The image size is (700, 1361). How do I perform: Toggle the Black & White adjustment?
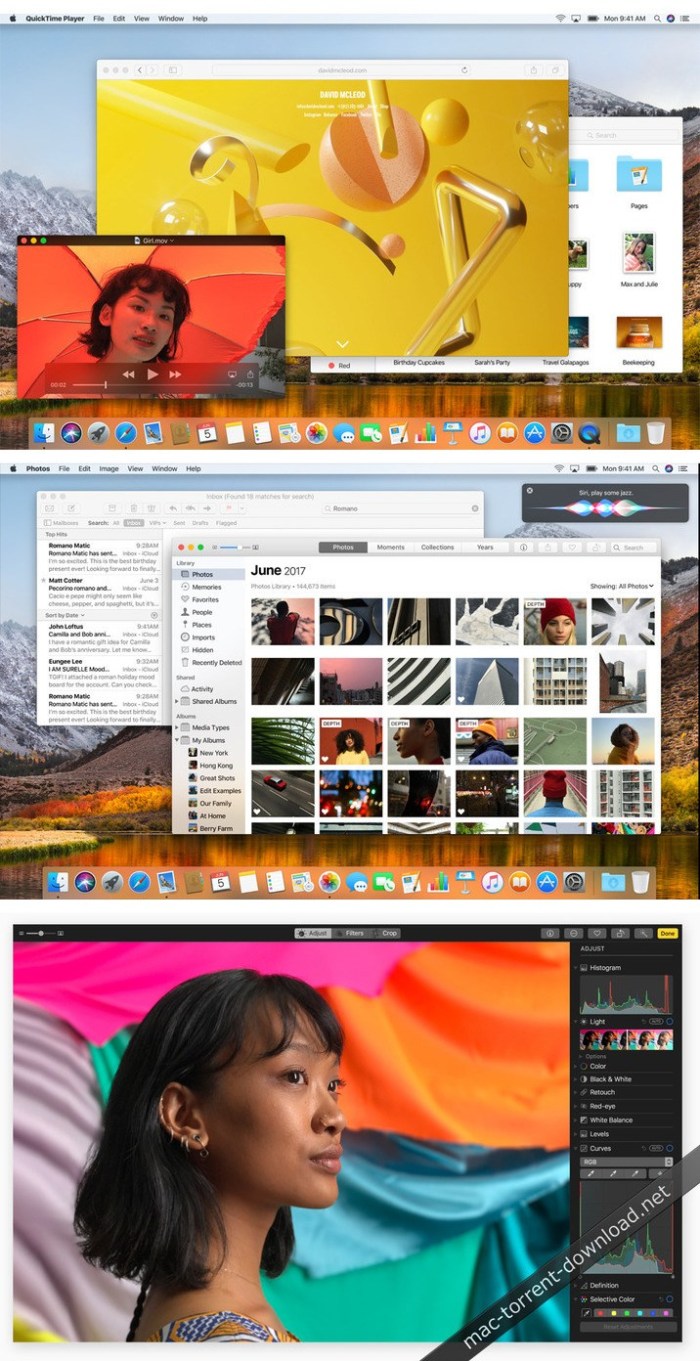(x=584, y=1079)
